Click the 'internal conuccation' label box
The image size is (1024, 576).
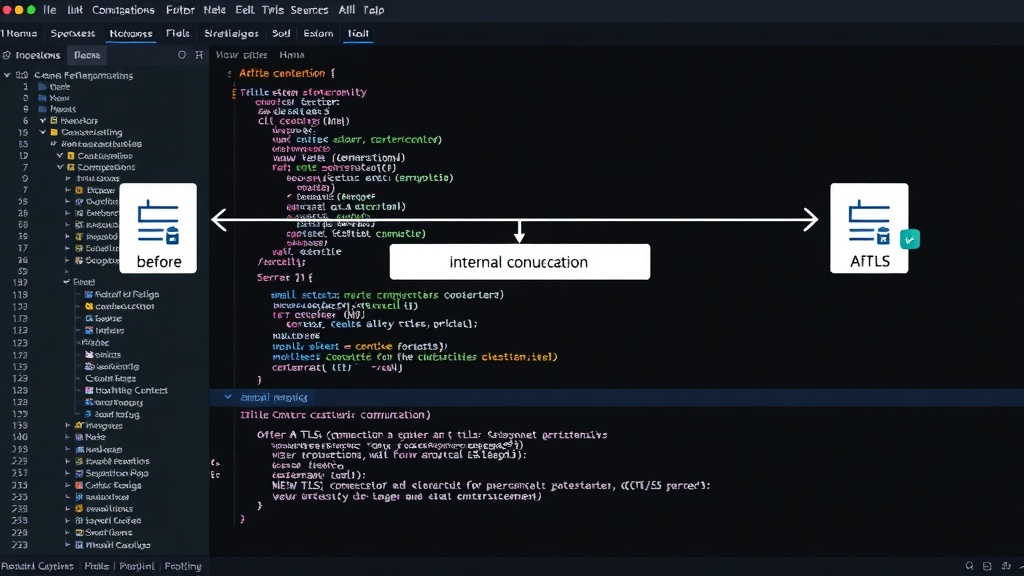coord(519,262)
